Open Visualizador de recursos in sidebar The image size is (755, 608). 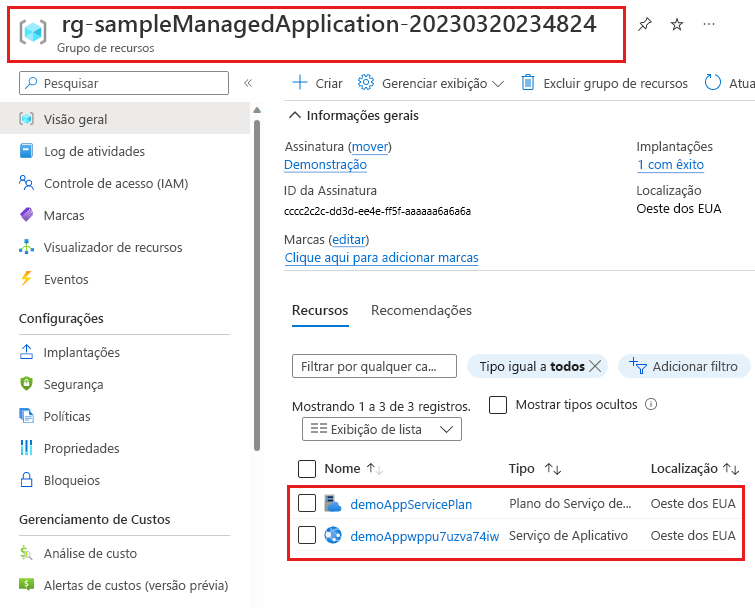(x=112, y=247)
